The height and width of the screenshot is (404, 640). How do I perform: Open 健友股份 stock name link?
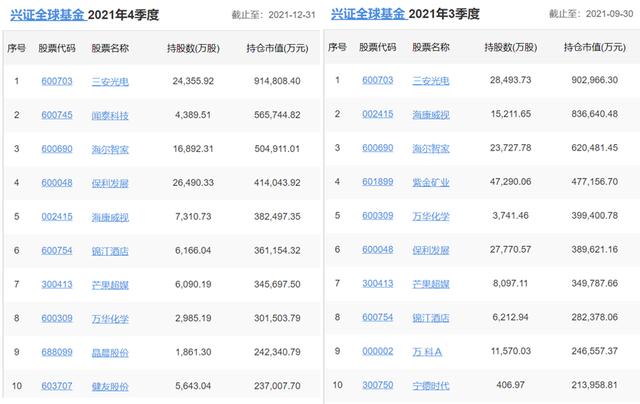click(110, 386)
